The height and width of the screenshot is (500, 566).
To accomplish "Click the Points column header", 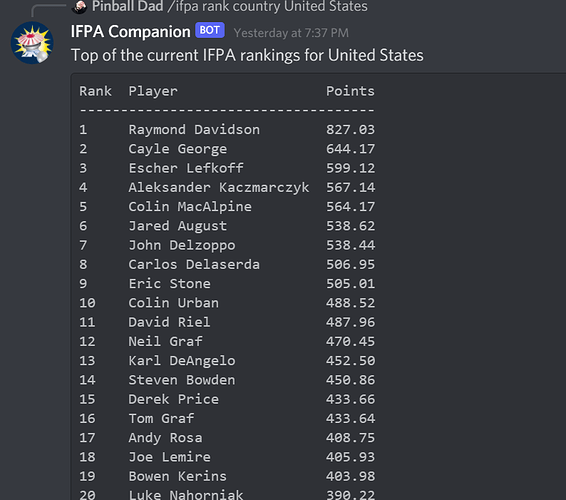I will pos(350,91).
